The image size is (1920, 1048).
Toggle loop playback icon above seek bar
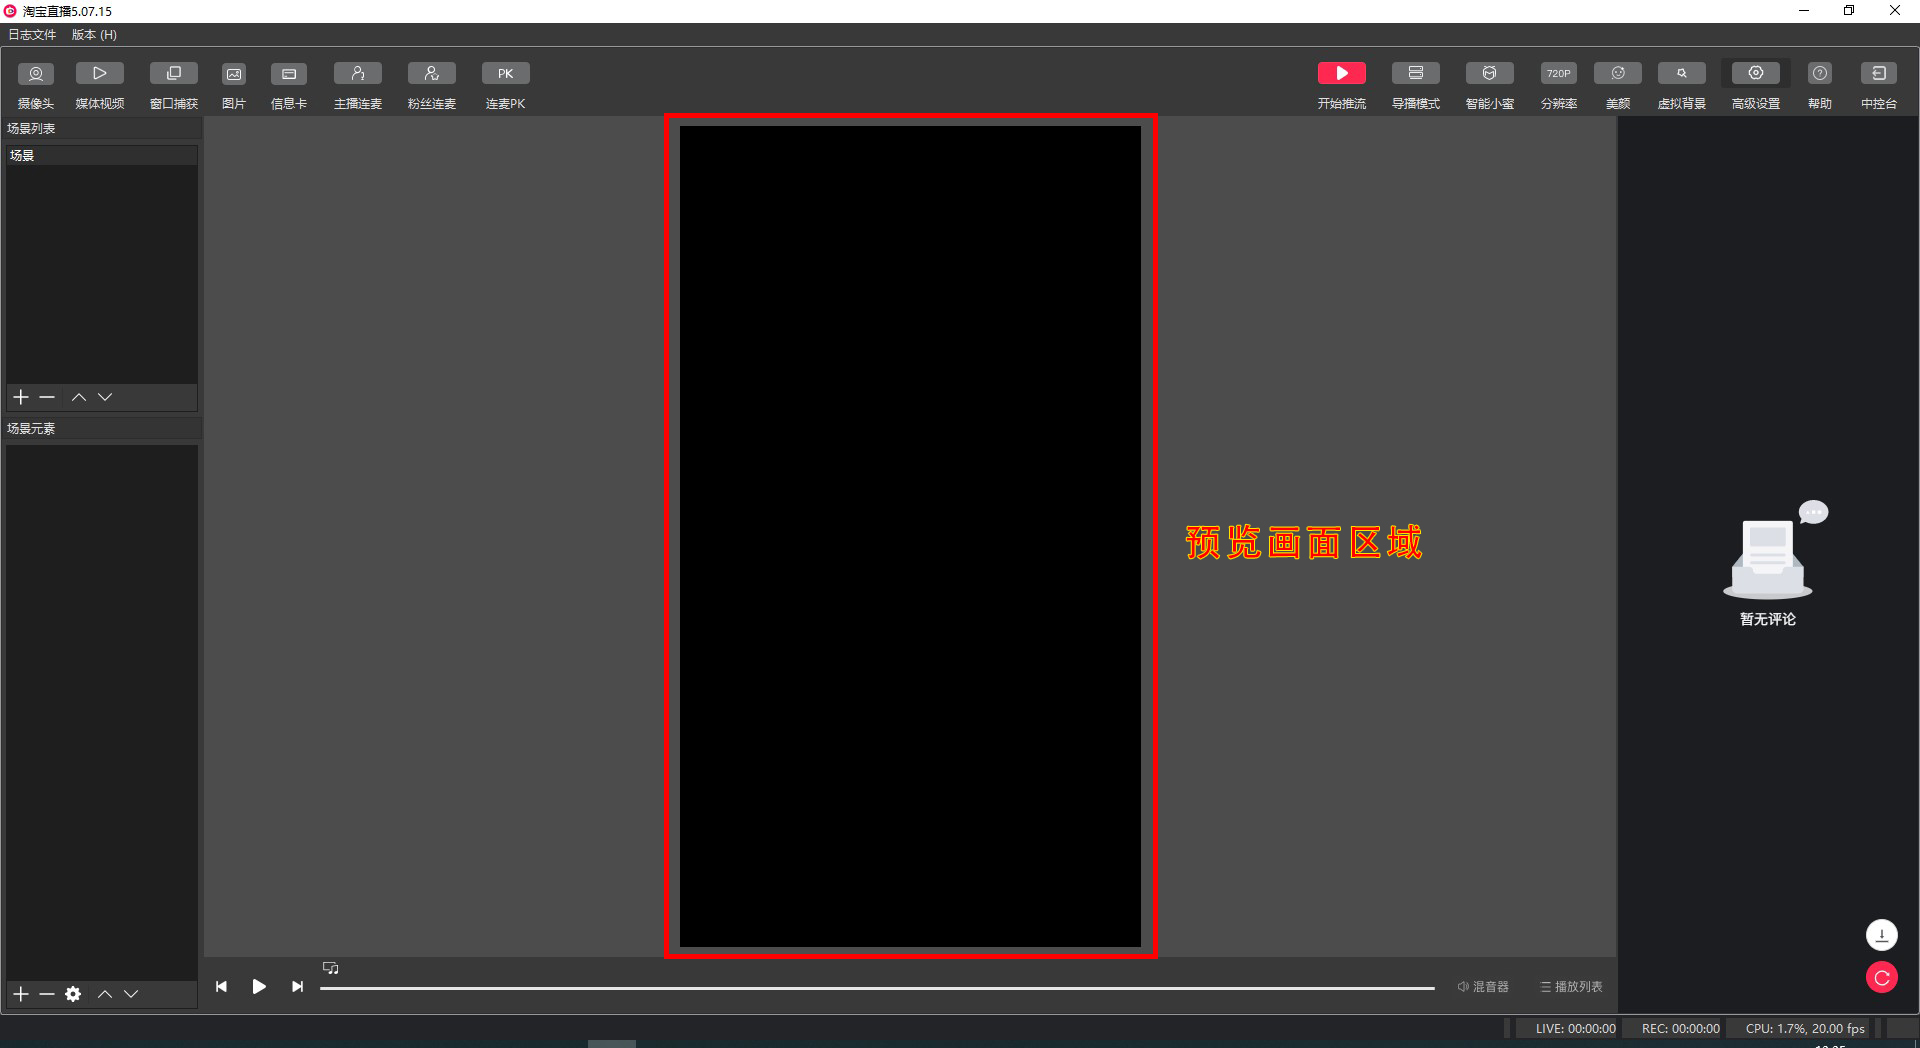pos(331,968)
